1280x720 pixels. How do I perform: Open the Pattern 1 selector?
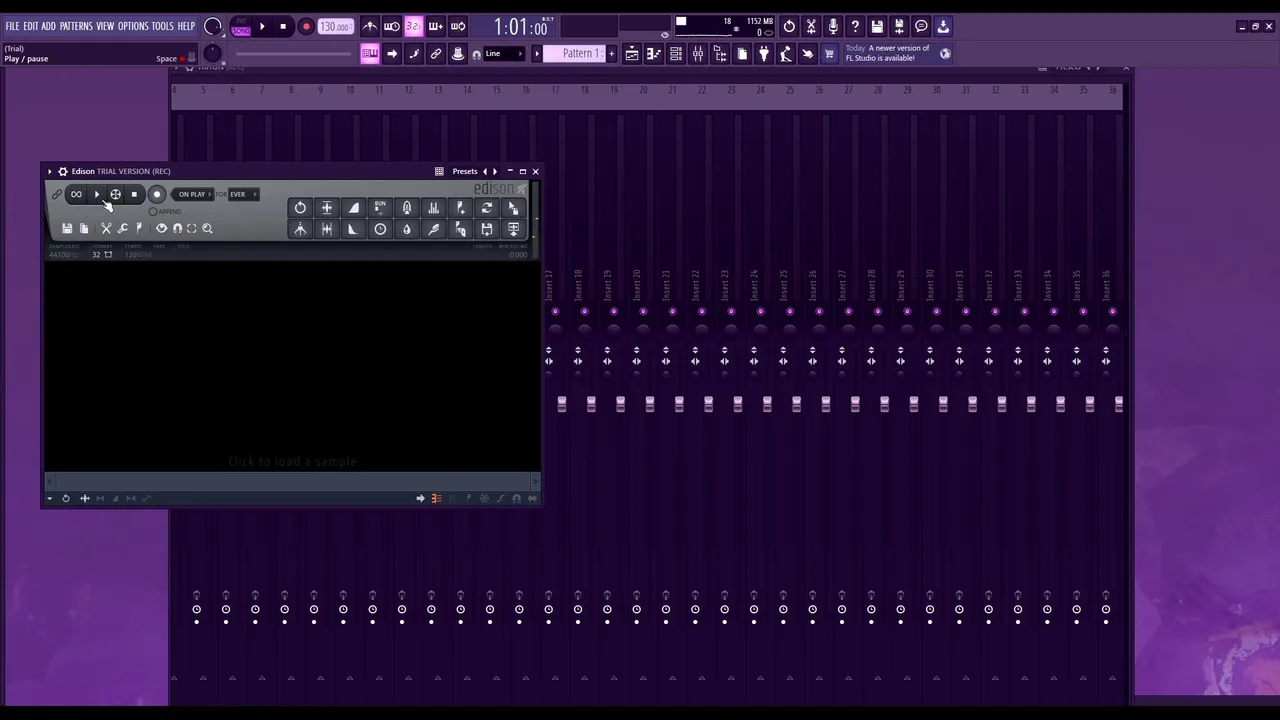pos(573,54)
